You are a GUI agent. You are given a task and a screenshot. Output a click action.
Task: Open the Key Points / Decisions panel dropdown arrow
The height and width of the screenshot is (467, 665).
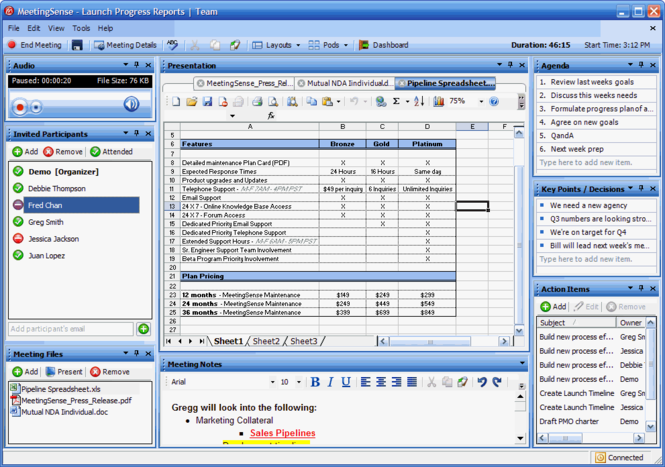pos(630,187)
